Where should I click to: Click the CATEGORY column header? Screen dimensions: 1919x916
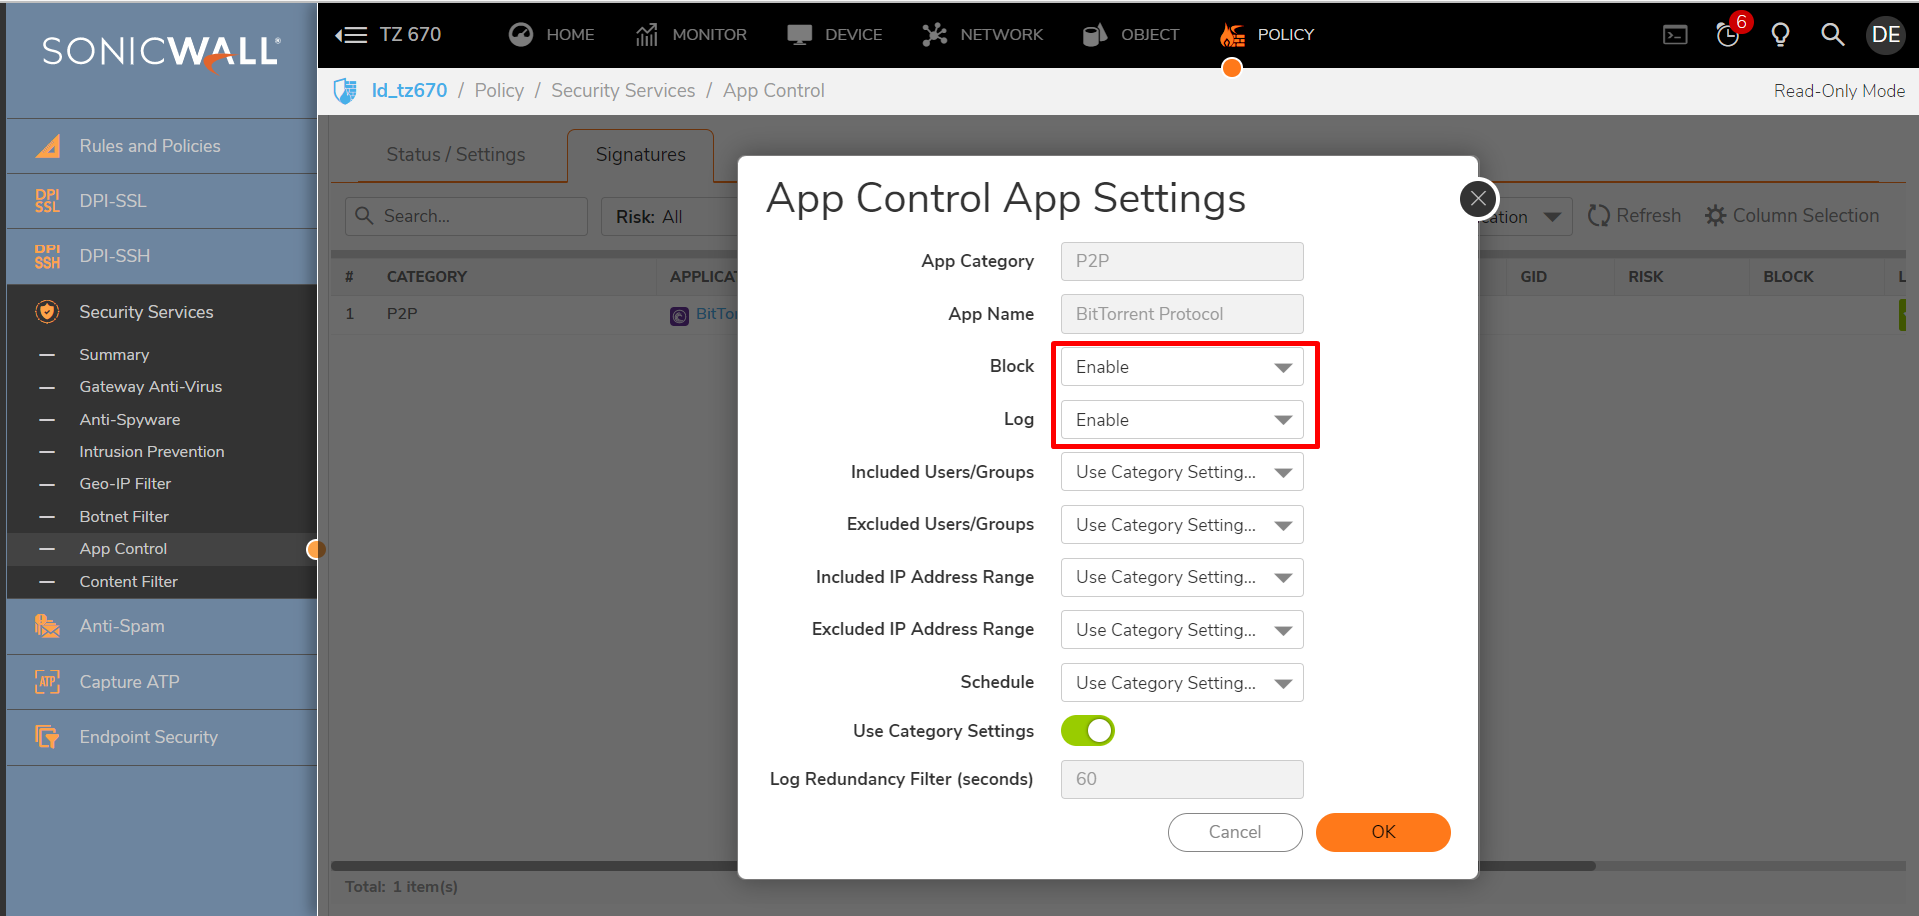pos(427,277)
